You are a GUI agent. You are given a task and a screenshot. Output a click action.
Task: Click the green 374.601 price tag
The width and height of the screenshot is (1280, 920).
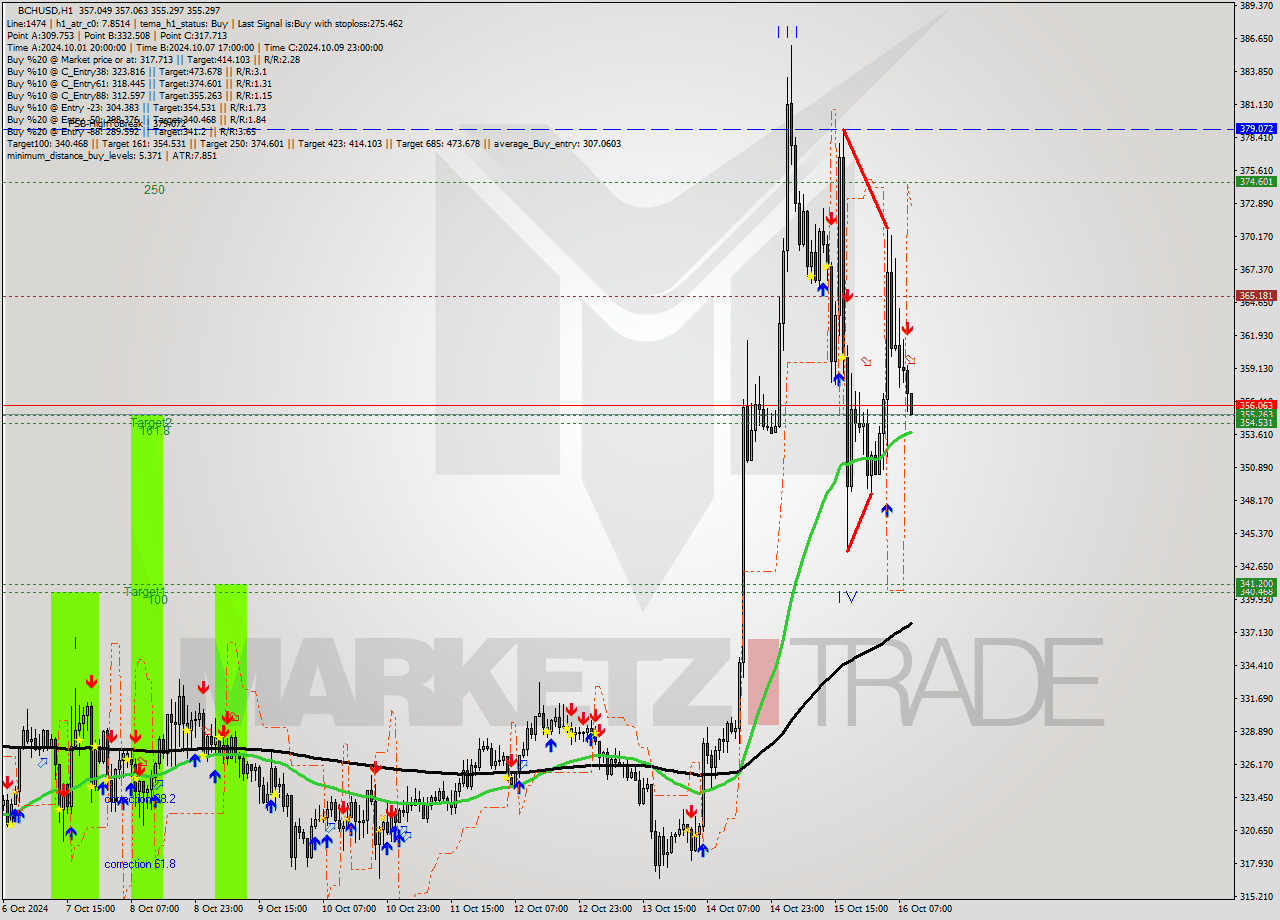pyautogui.click(x=1256, y=182)
